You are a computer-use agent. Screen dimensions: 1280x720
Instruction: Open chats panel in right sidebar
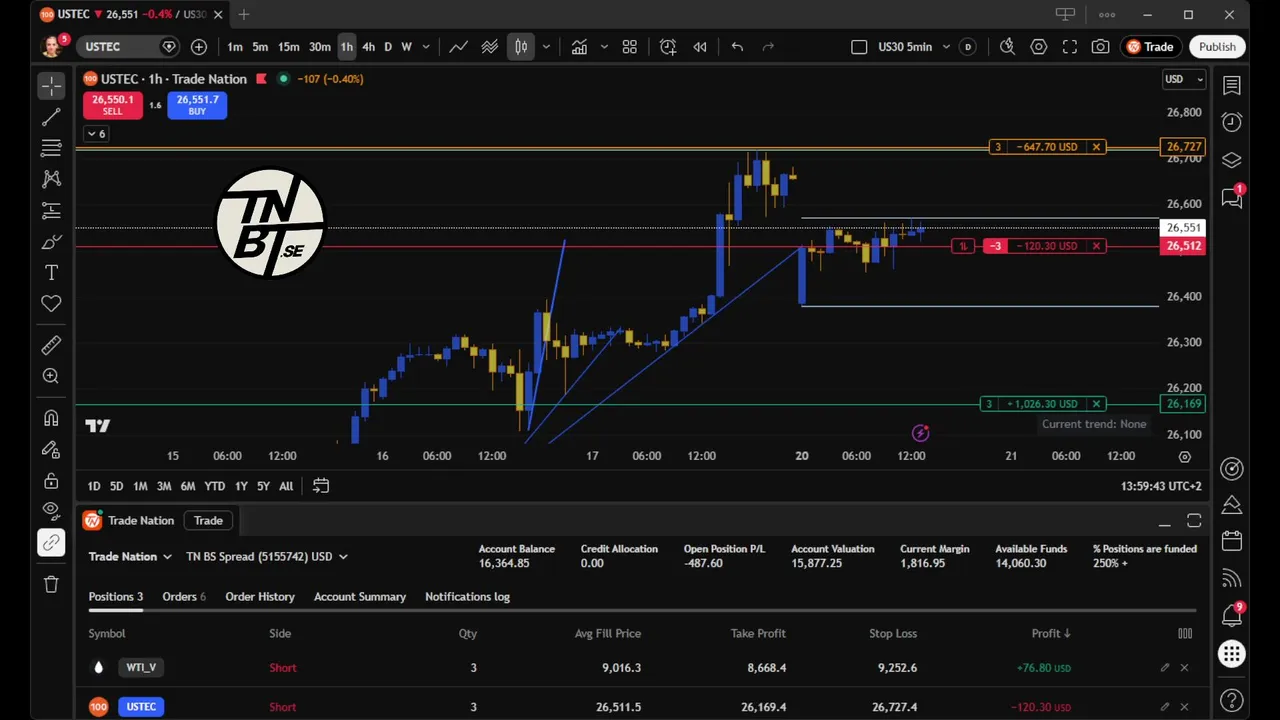(x=1232, y=198)
